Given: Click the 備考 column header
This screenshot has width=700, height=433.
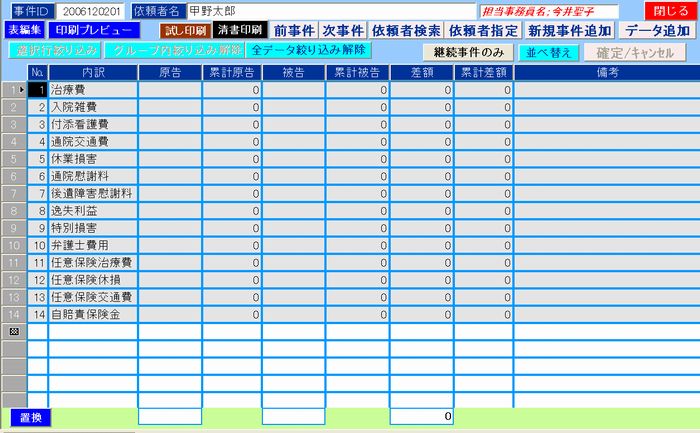Looking at the screenshot, I should click(604, 72).
